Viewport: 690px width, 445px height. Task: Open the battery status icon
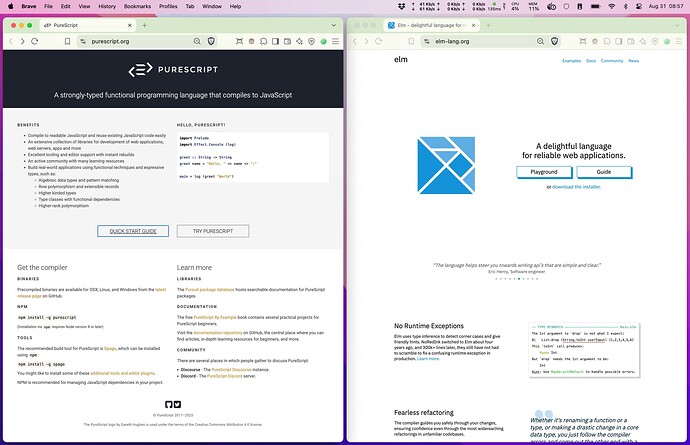coord(595,6)
